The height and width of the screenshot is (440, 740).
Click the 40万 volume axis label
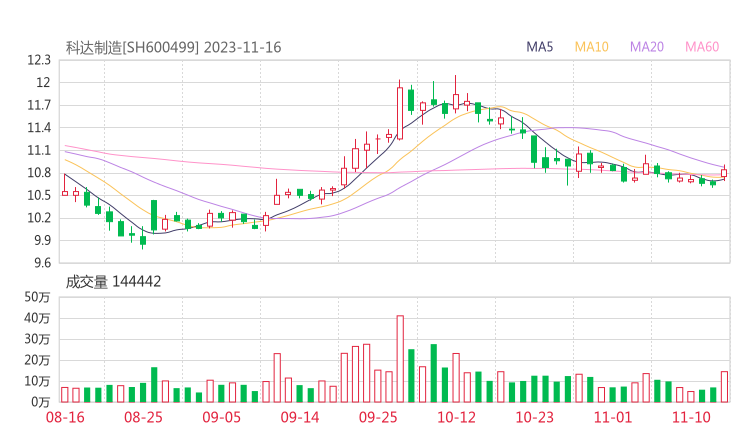tap(37, 318)
